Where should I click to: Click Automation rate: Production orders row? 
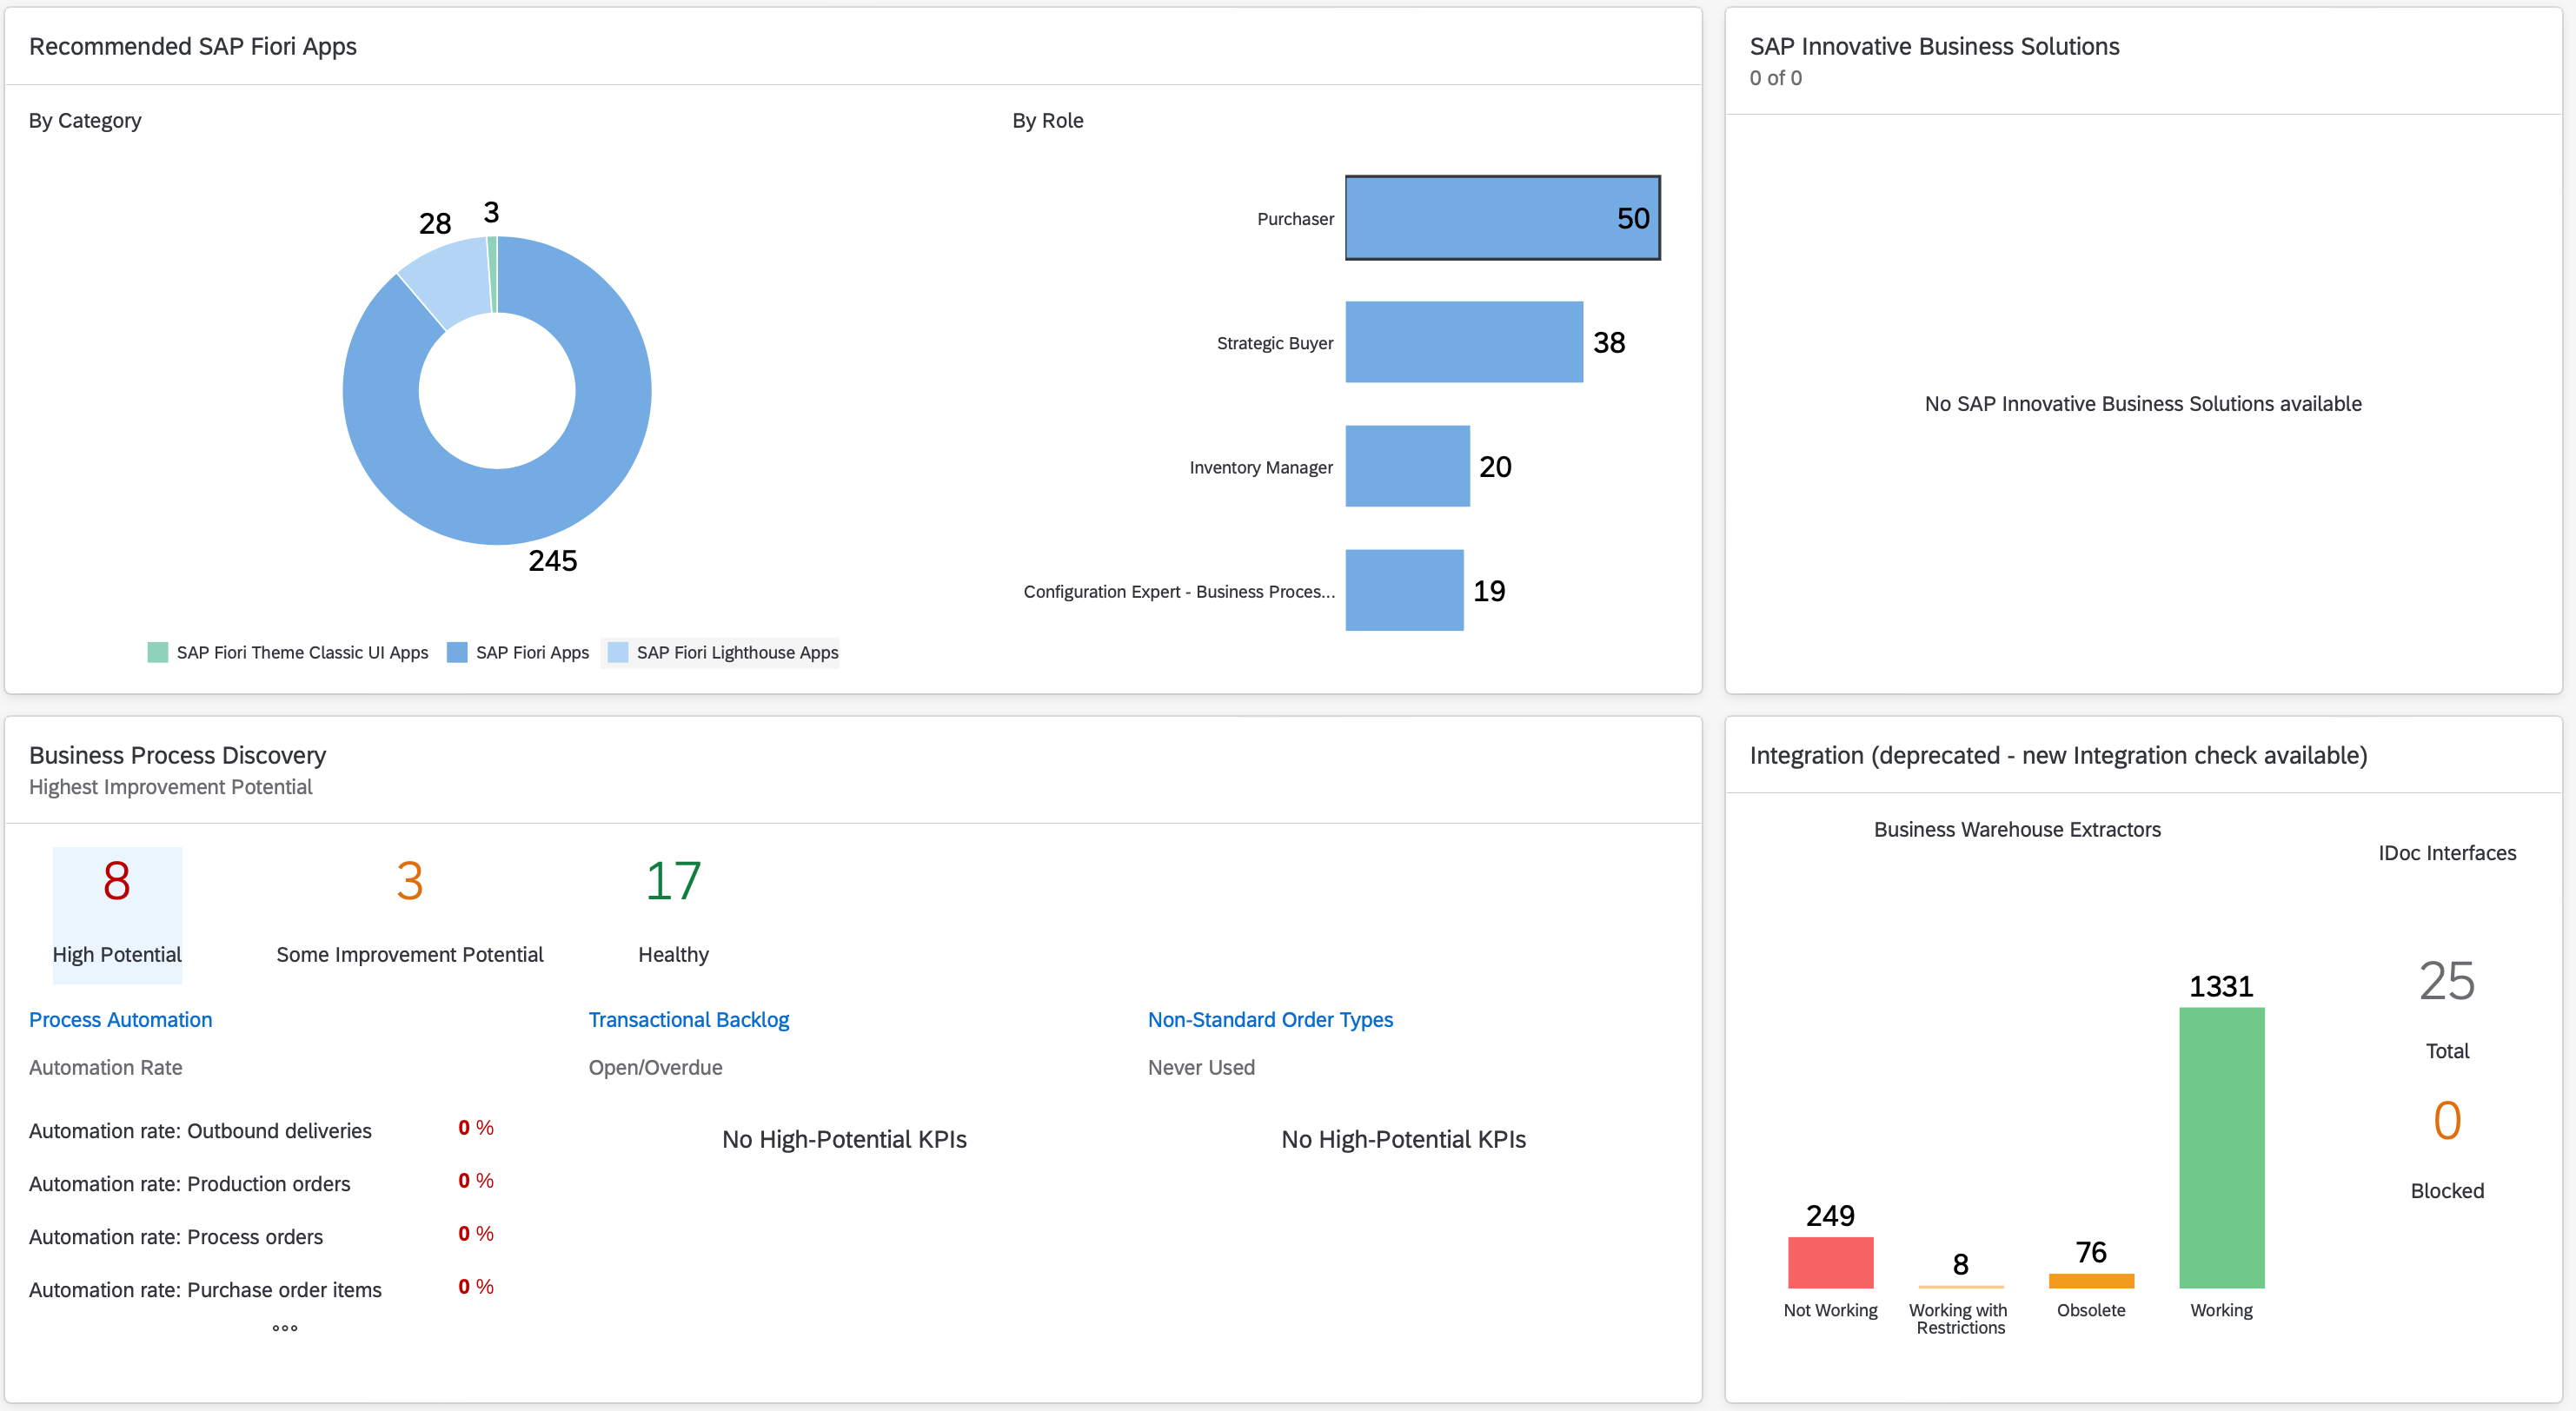click(x=262, y=1183)
